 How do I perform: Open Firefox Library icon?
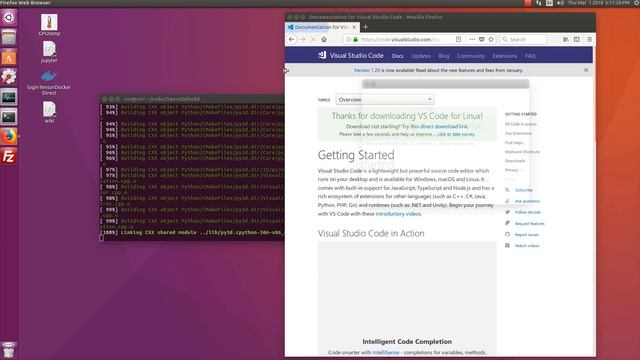(x=566, y=39)
